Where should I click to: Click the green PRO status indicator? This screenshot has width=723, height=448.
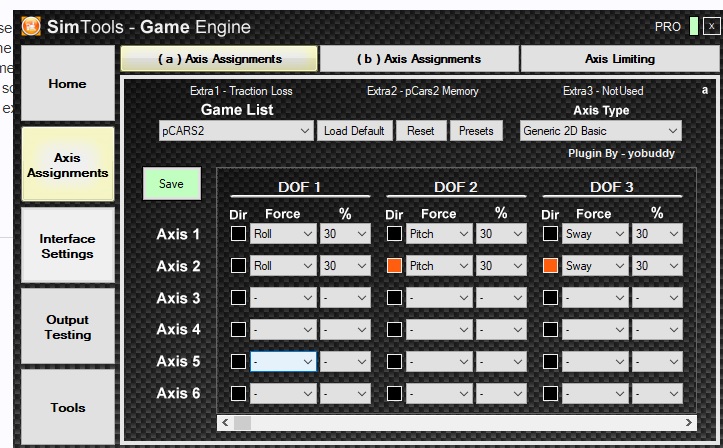click(693, 26)
